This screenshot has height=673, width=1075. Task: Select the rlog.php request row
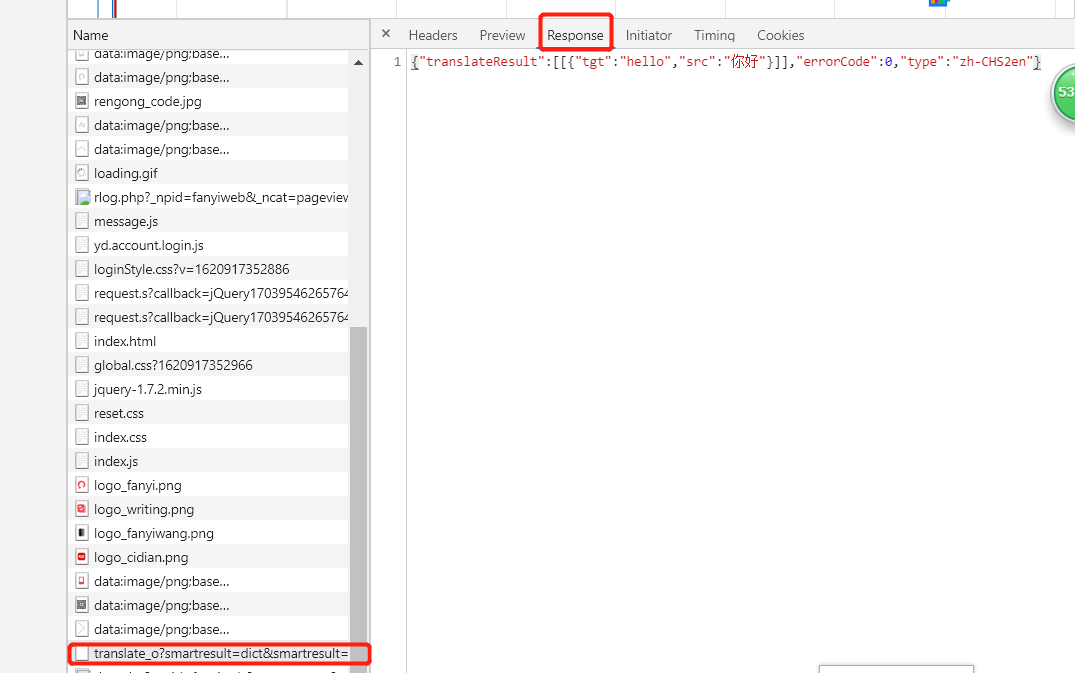208,197
